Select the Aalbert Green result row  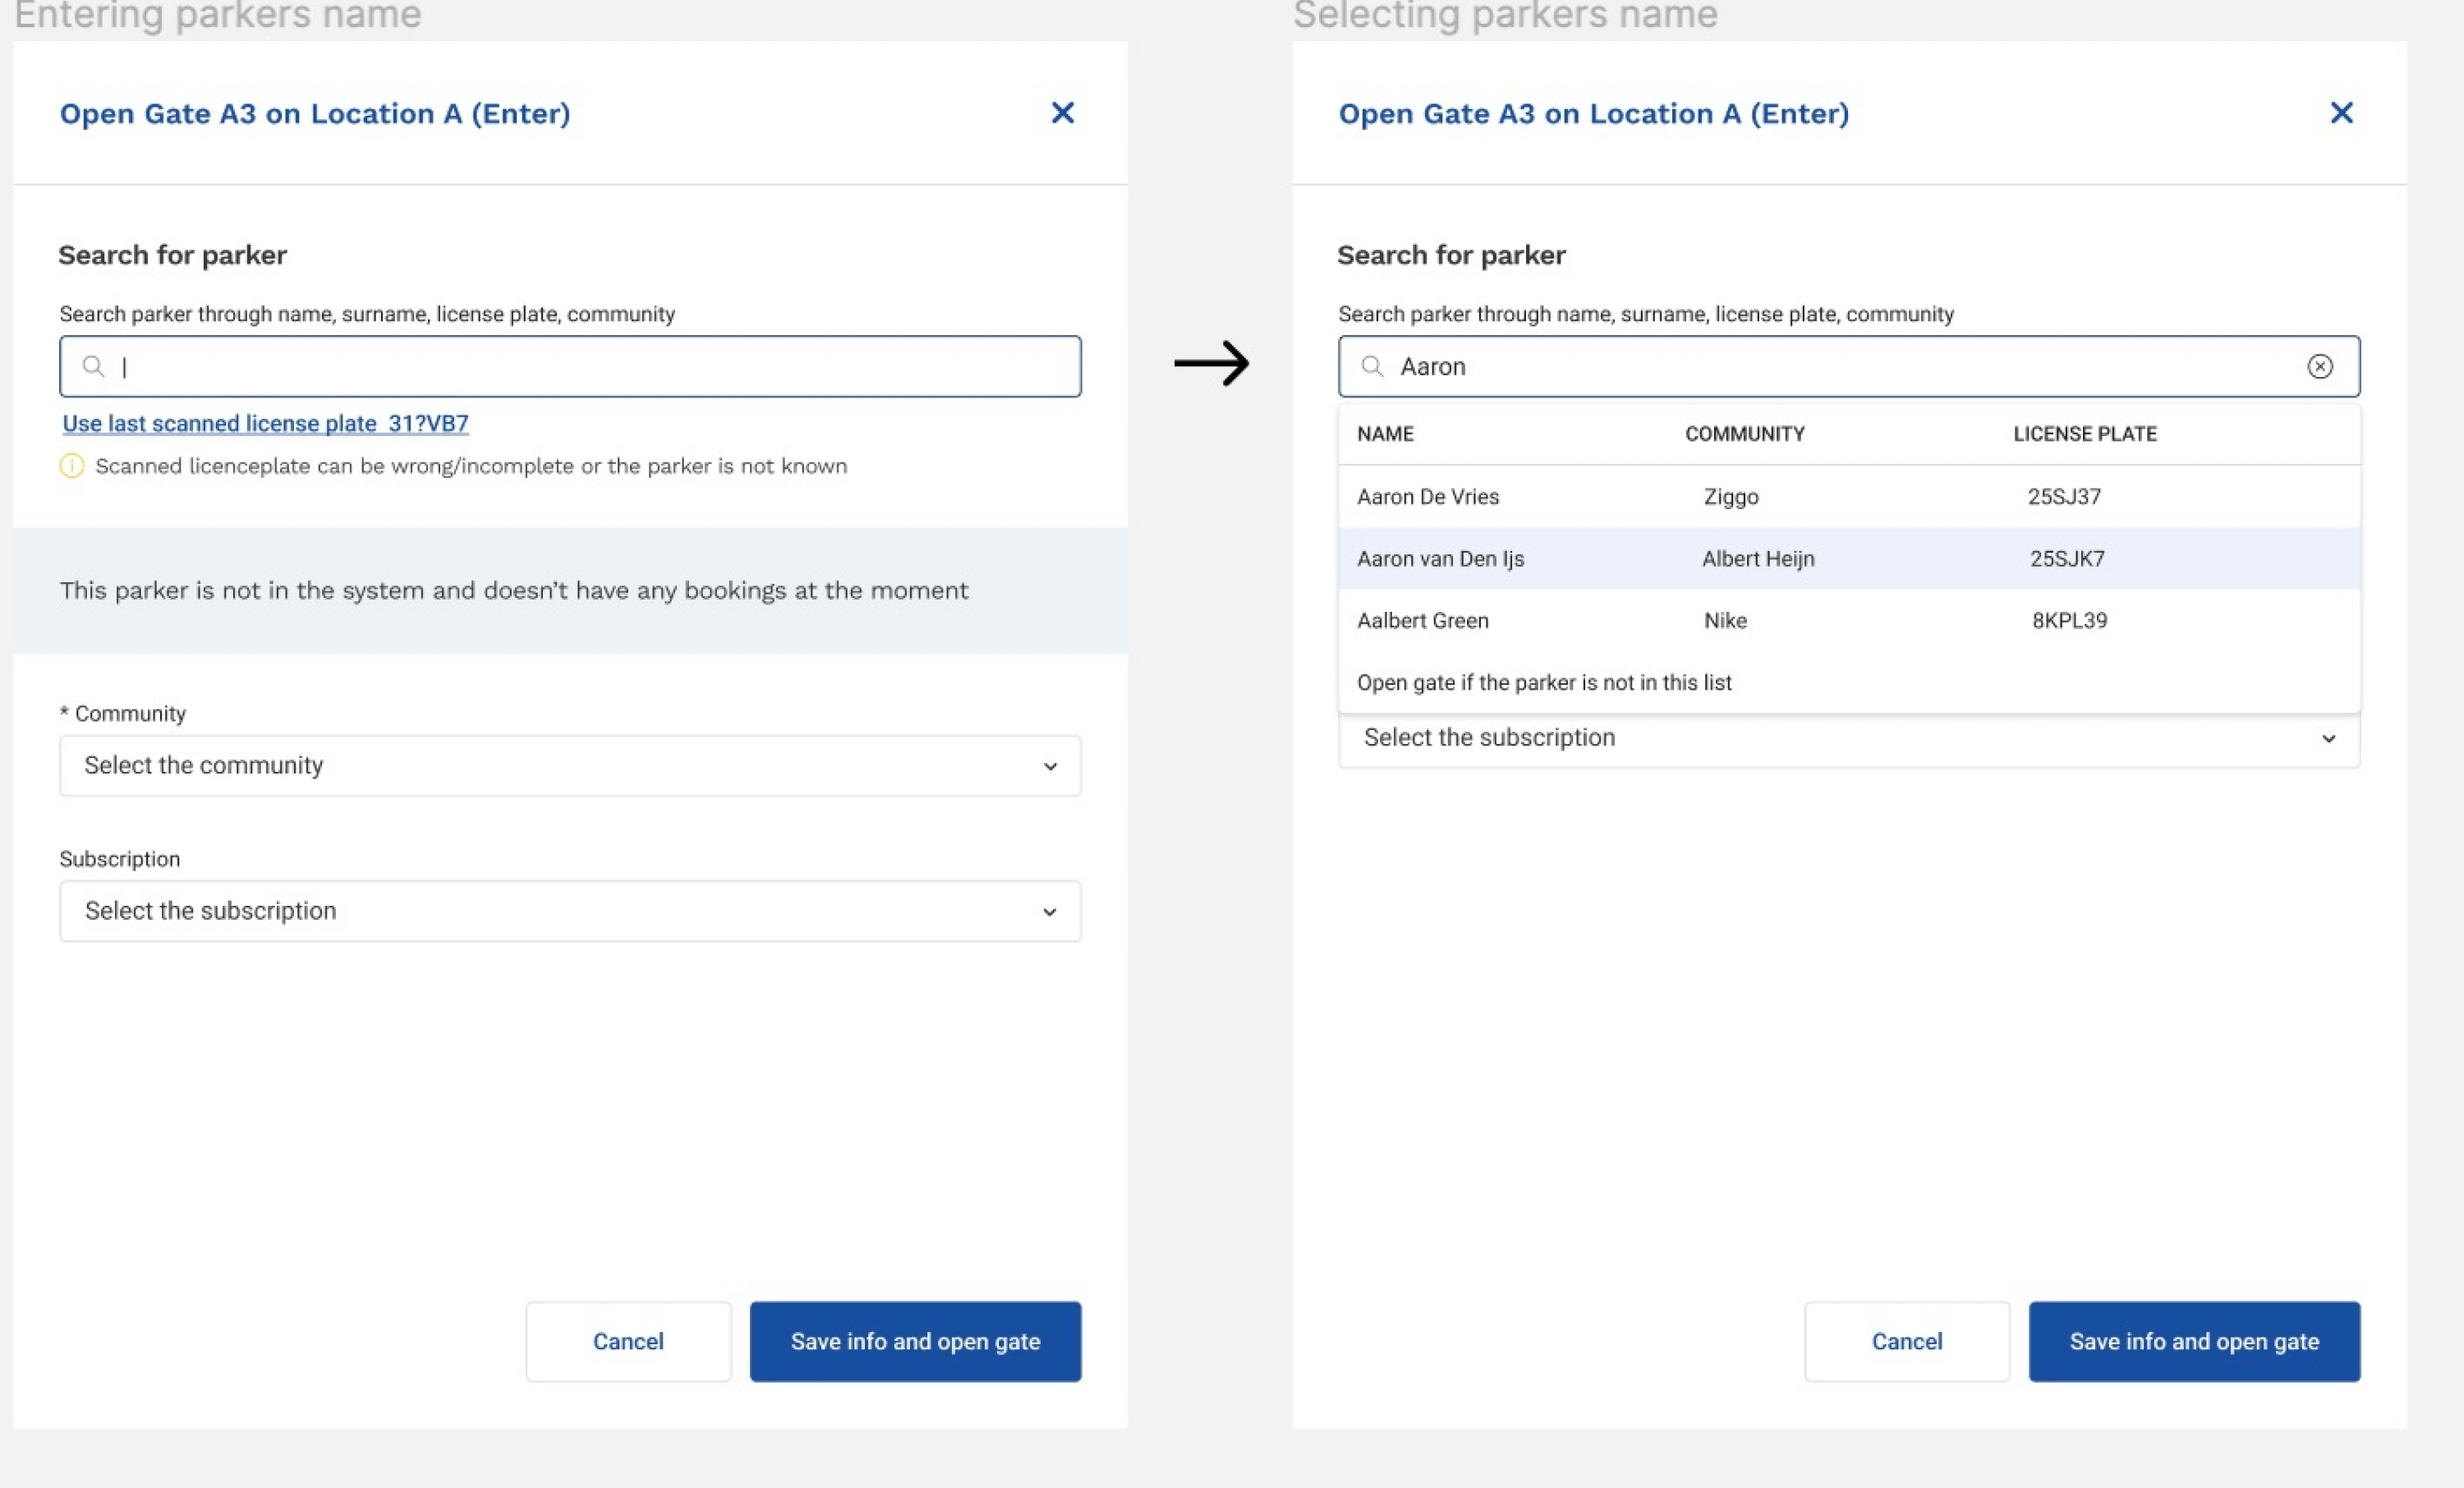tap(1423, 620)
